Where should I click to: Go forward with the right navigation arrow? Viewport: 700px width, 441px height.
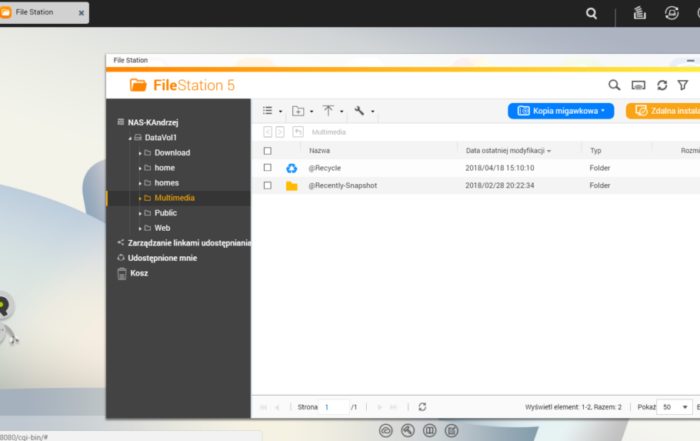point(280,132)
